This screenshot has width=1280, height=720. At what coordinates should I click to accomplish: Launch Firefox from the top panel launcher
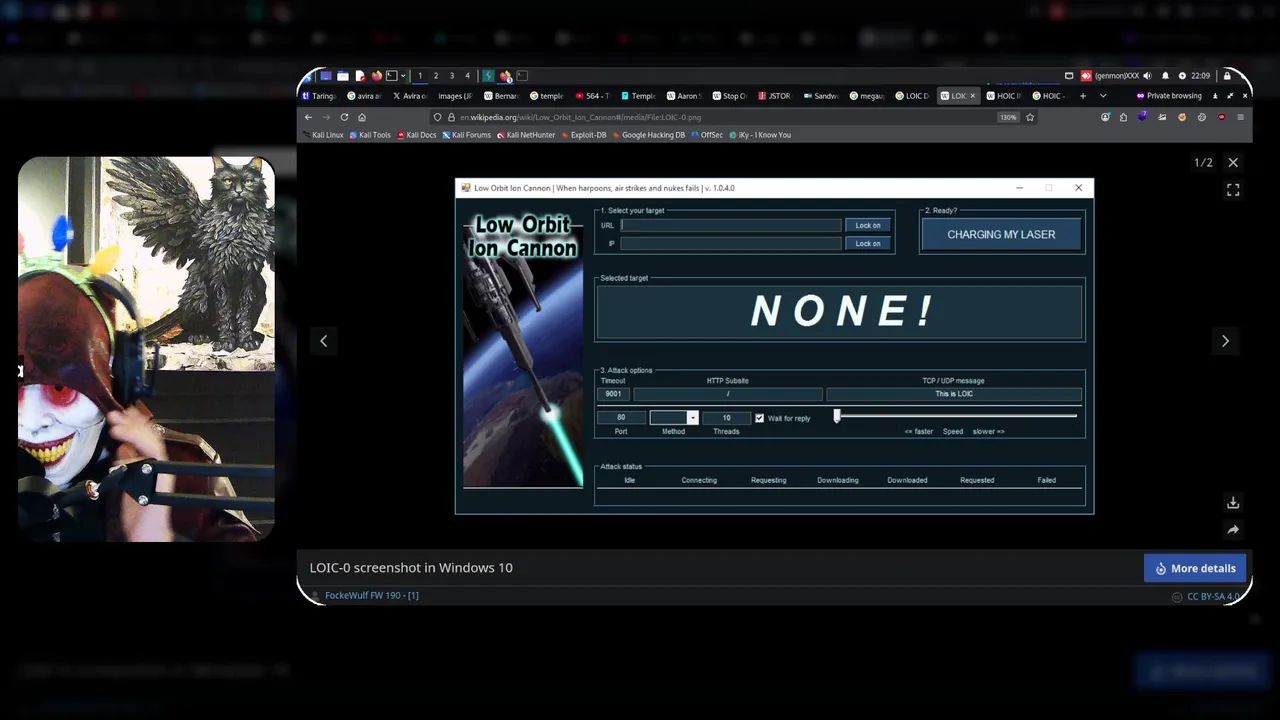pos(377,76)
